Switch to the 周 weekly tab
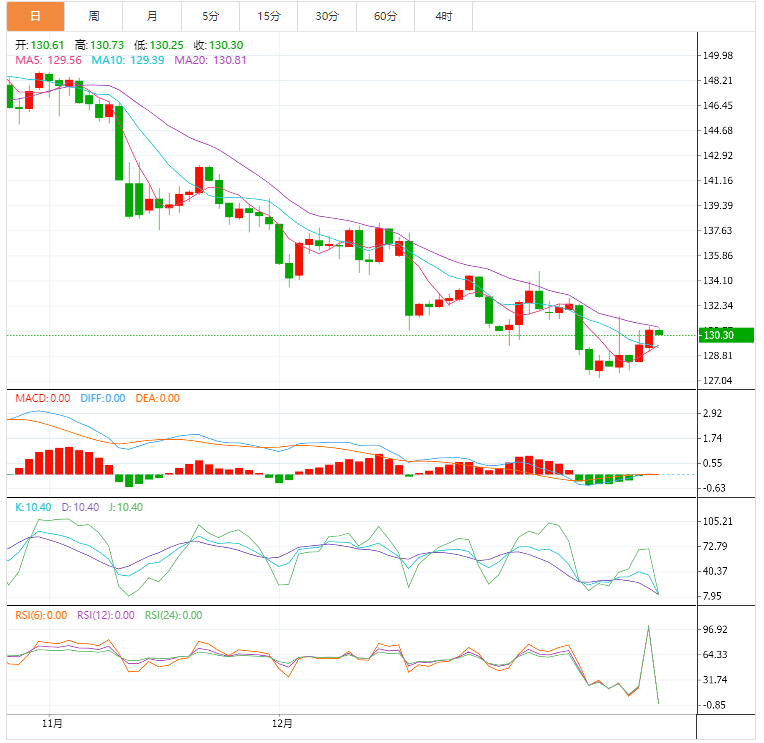764x743 pixels. click(94, 16)
